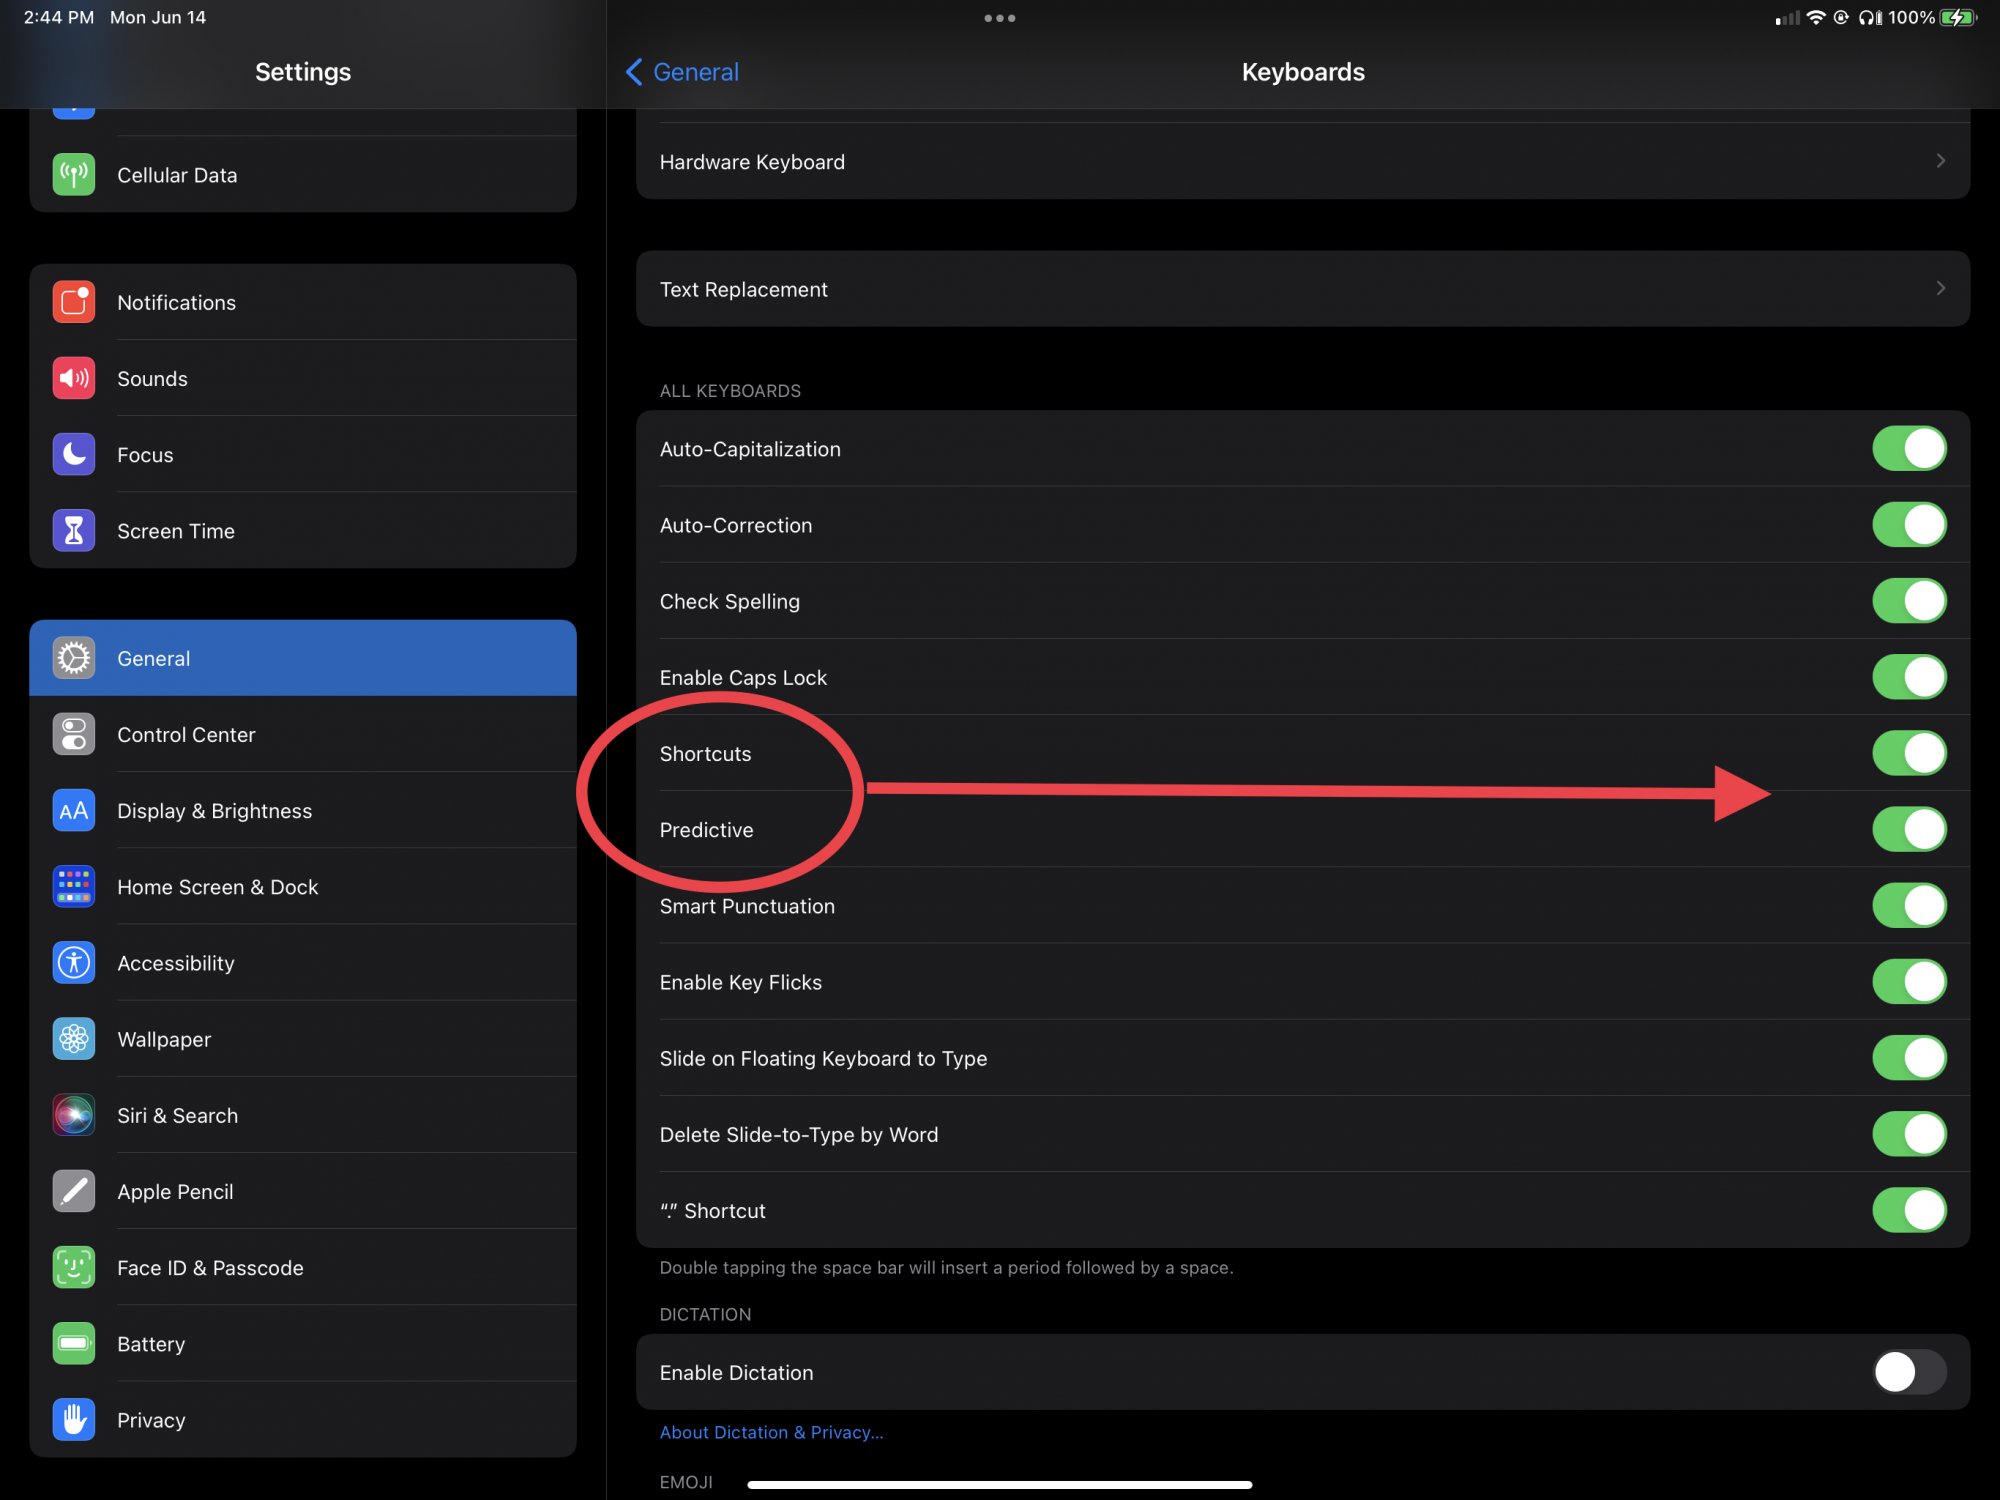
Task: Open the Cellular Data antenna icon
Action: pos(74,175)
